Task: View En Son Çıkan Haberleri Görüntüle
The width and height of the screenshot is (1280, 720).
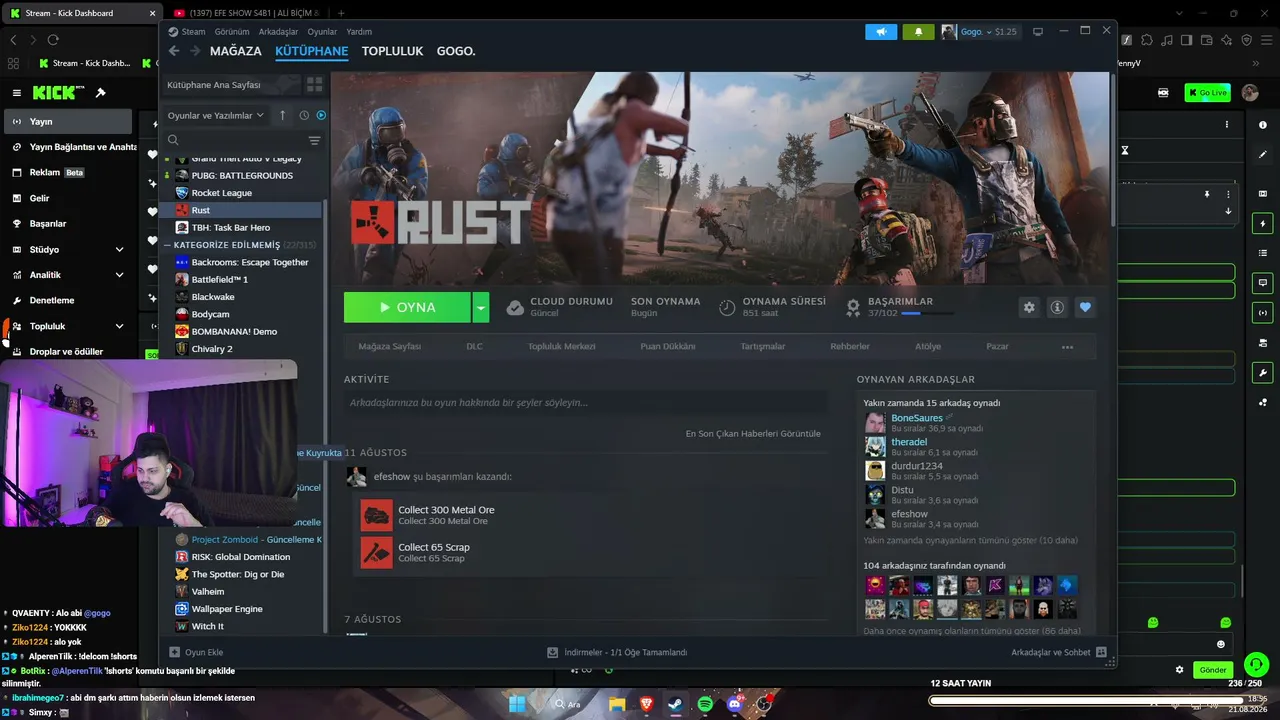Action: tap(753, 434)
